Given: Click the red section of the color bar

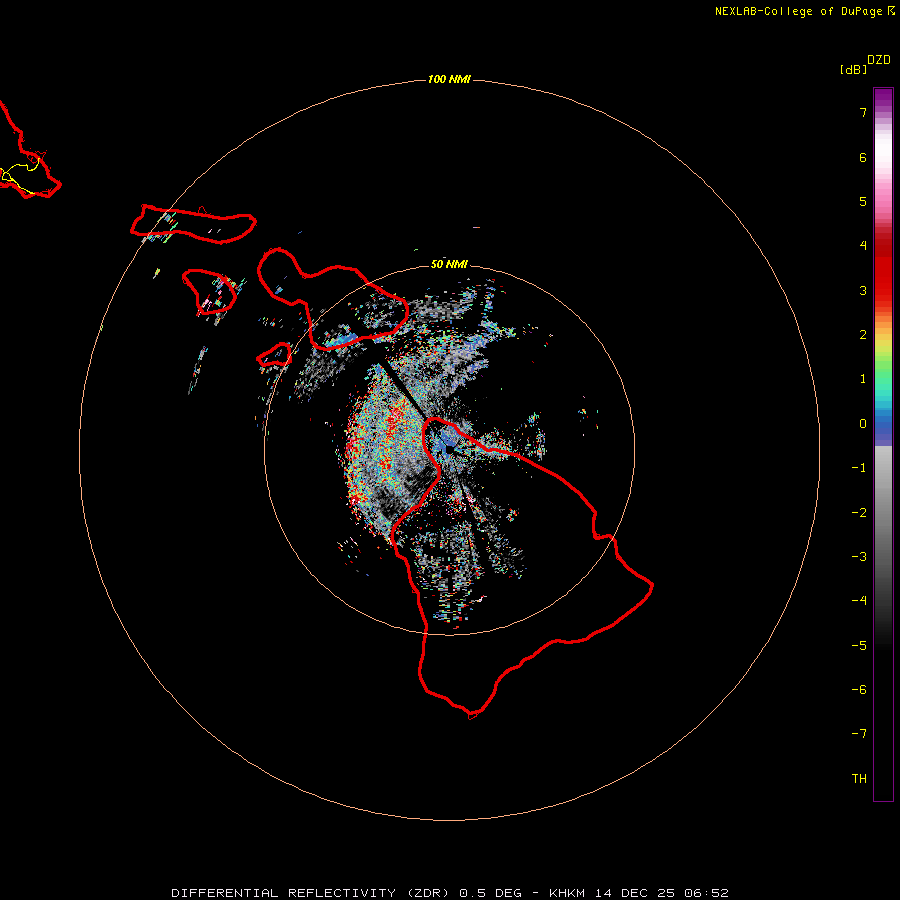Looking at the screenshot, I should 883,270.
